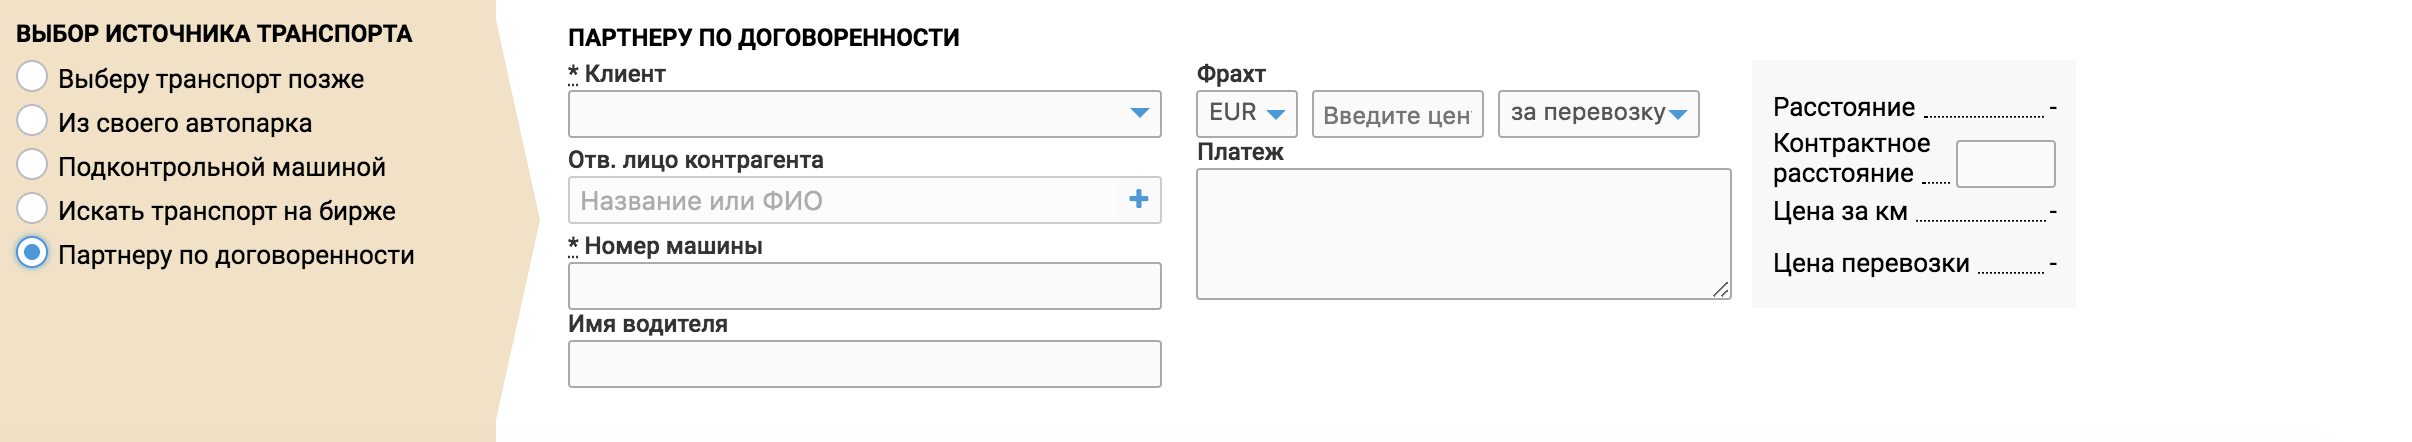Click the blue plus icon to add contact person

1138,200
